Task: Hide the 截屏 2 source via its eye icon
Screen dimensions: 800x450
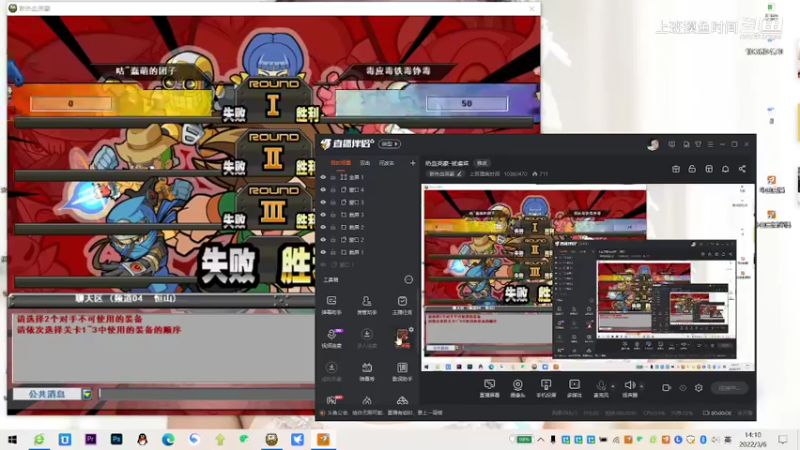Action: coord(323,227)
